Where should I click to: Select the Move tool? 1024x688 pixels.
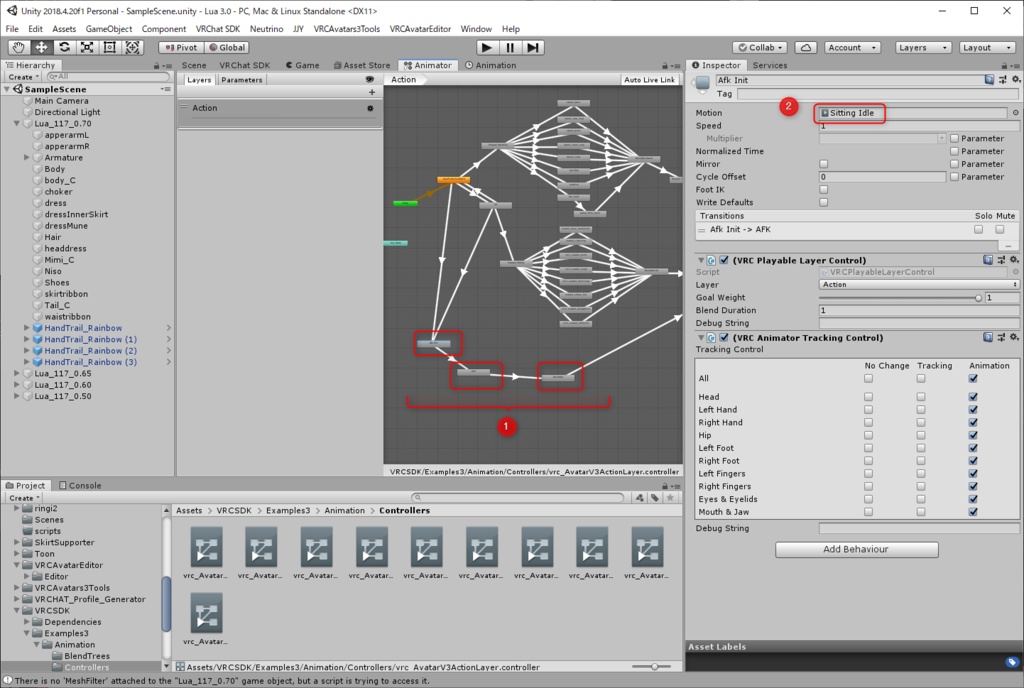point(41,47)
